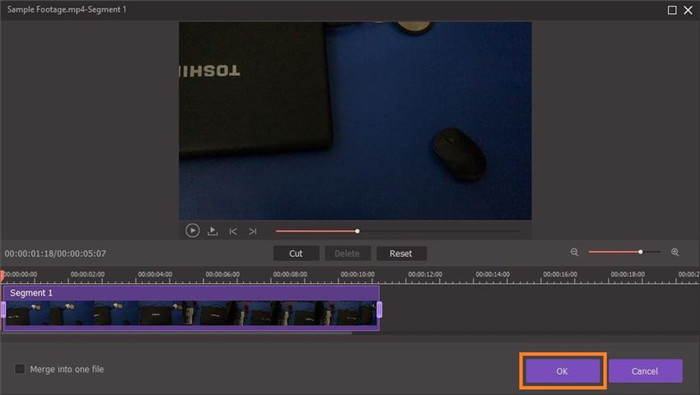Viewport: 700px width, 395px height.
Task: Select the Segment 1 title bar
Action: [191, 293]
